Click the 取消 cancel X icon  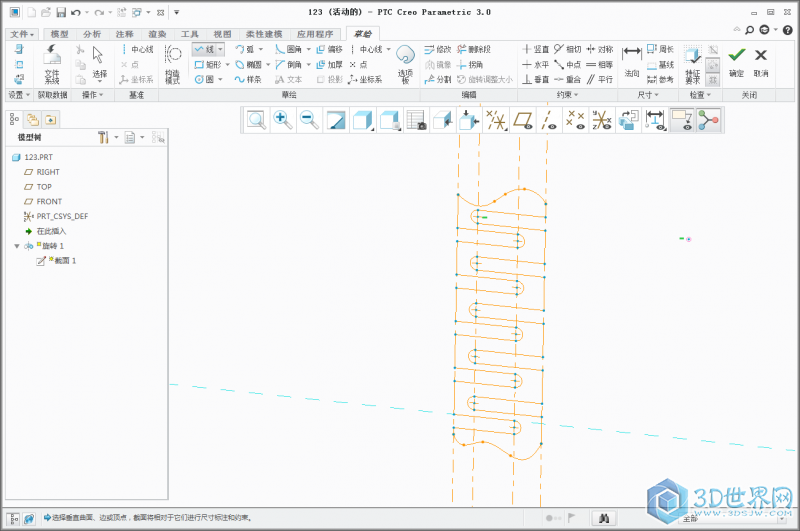coord(761,60)
